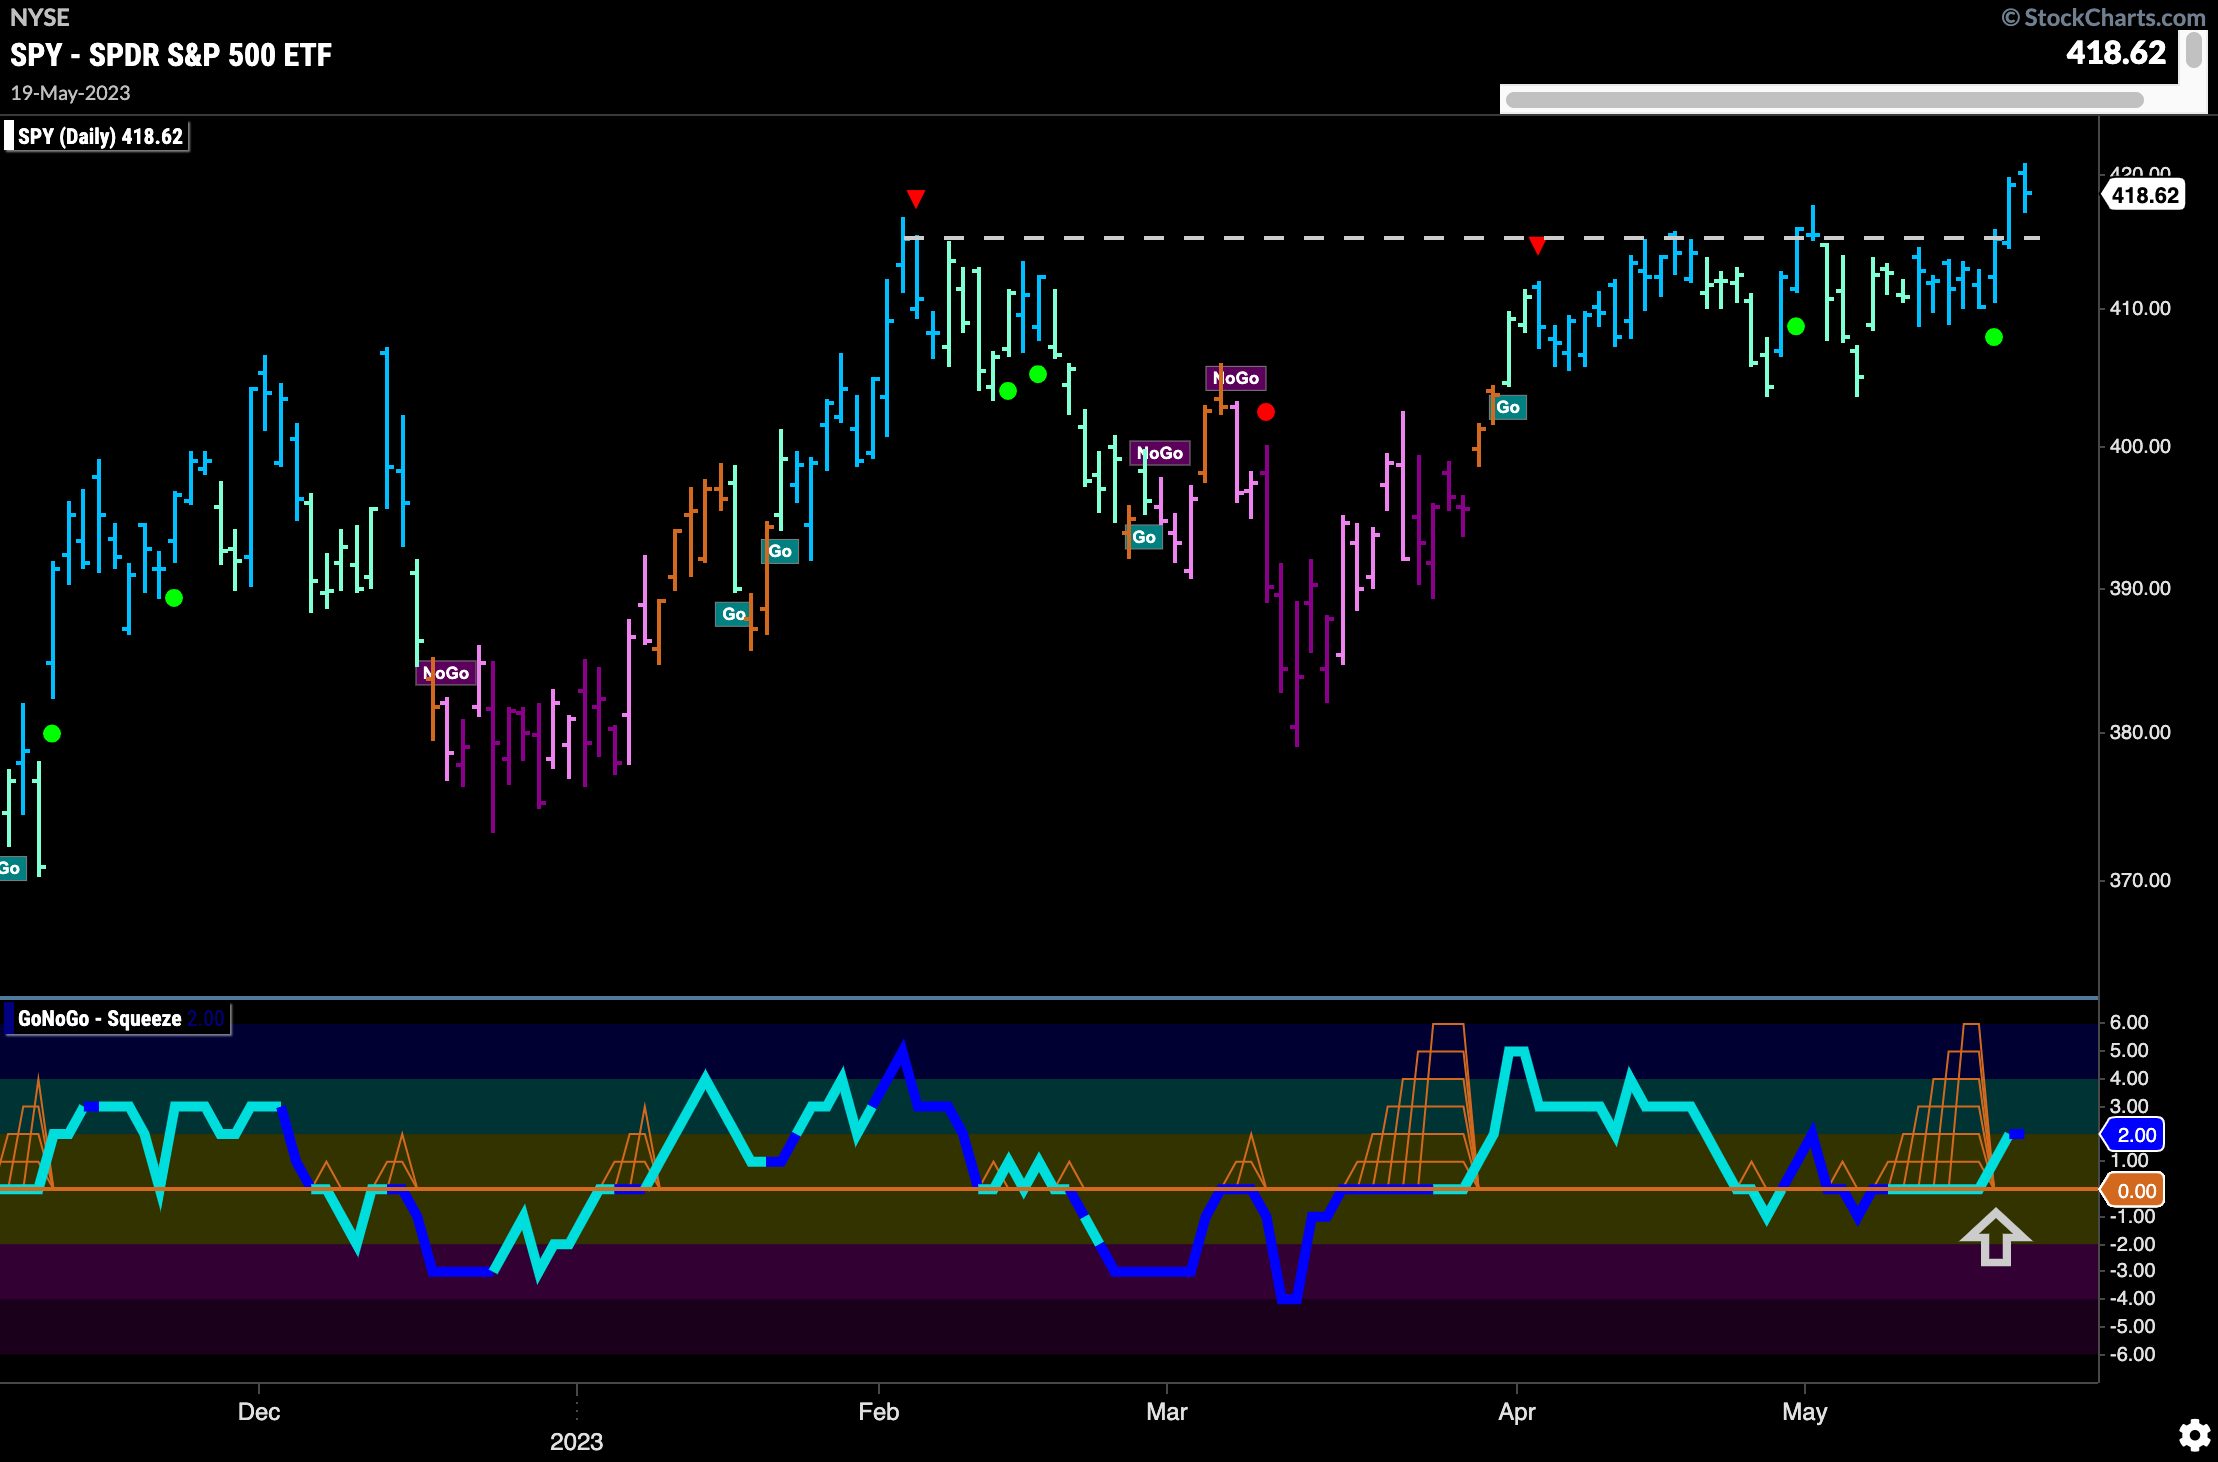Click the 410.00 price axis label
The width and height of the screenshot is (2218, 1462).
click(x=2140, y=308)
